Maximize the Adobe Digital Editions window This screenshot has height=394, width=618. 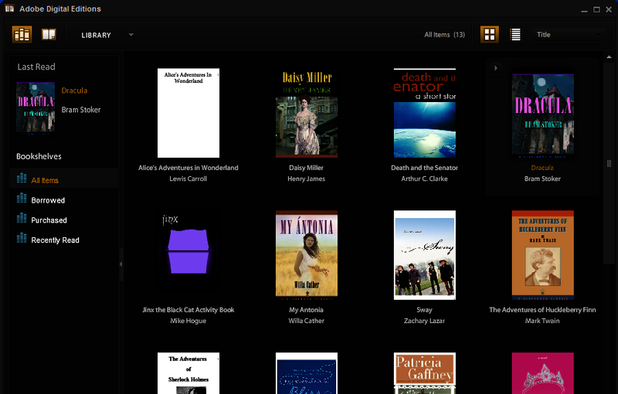[597, 9]
